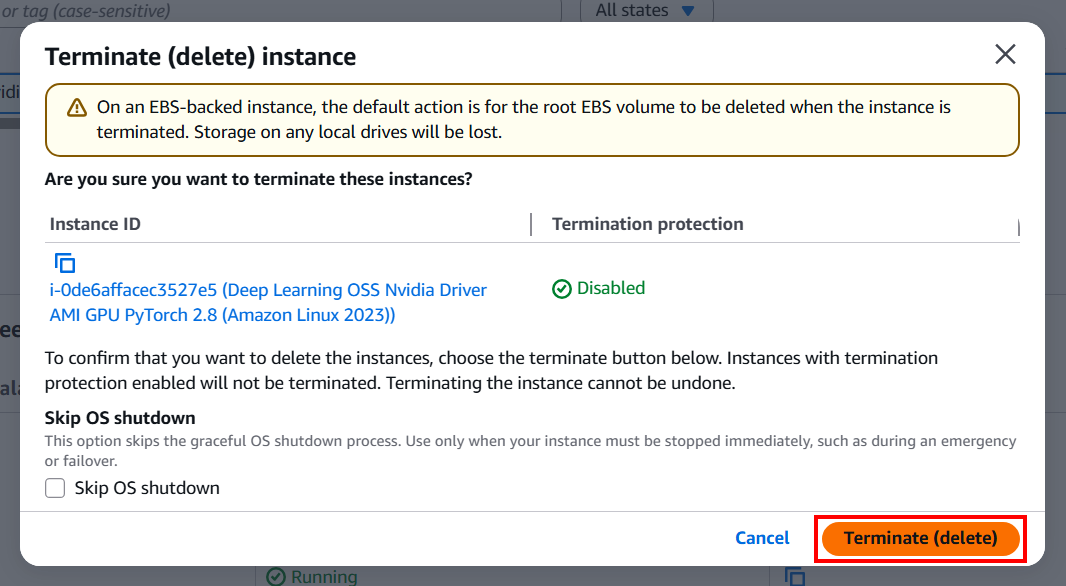Click the green check icon beside Running

(277, 577)
